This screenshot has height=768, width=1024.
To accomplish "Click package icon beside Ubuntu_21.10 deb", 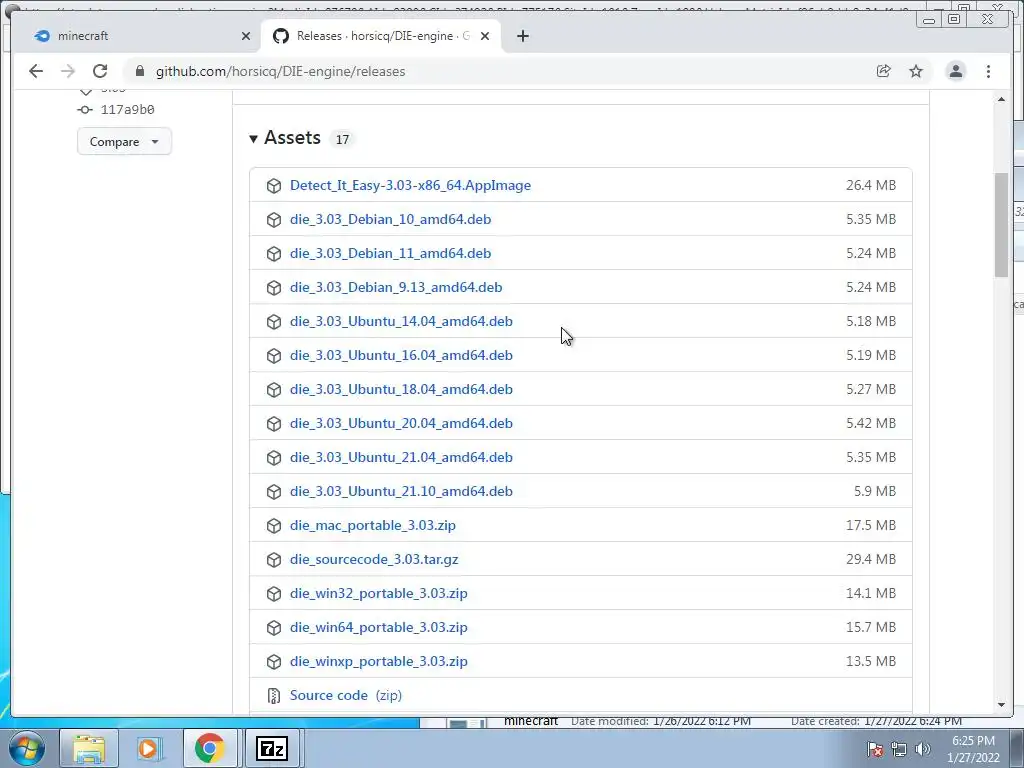I will click(x=274, y=492).
